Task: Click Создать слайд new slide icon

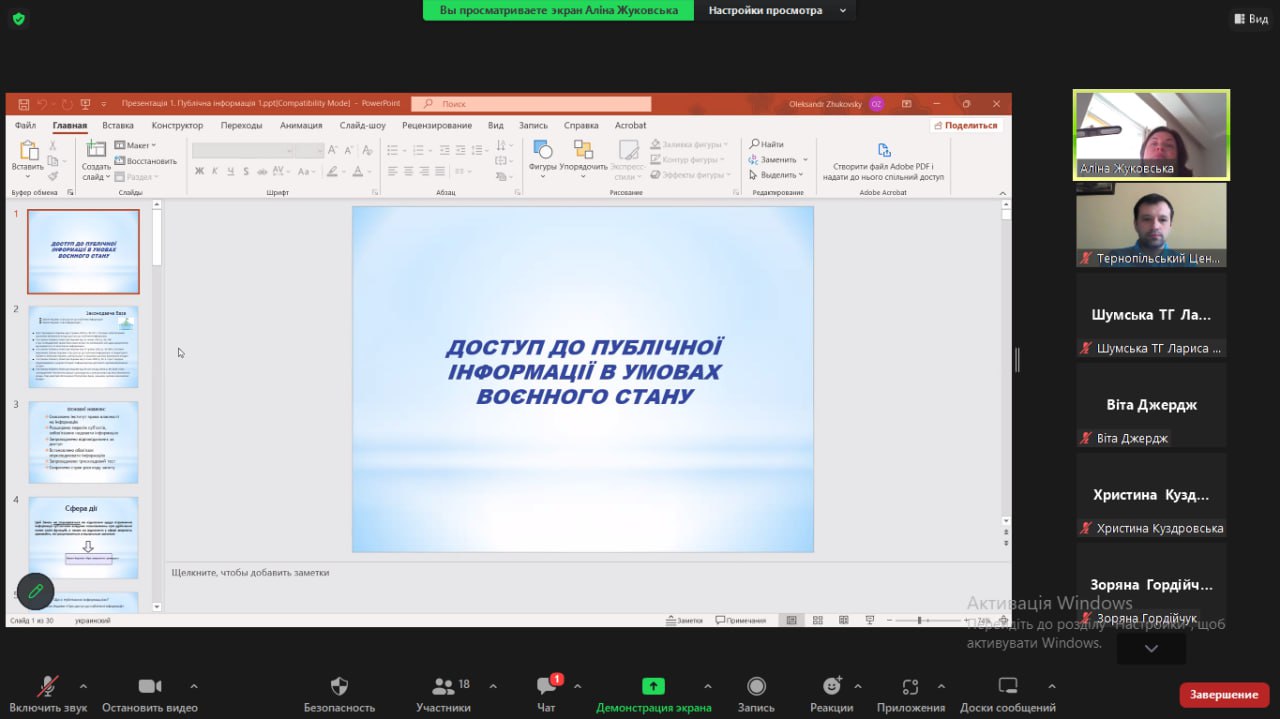Action: 96,150
